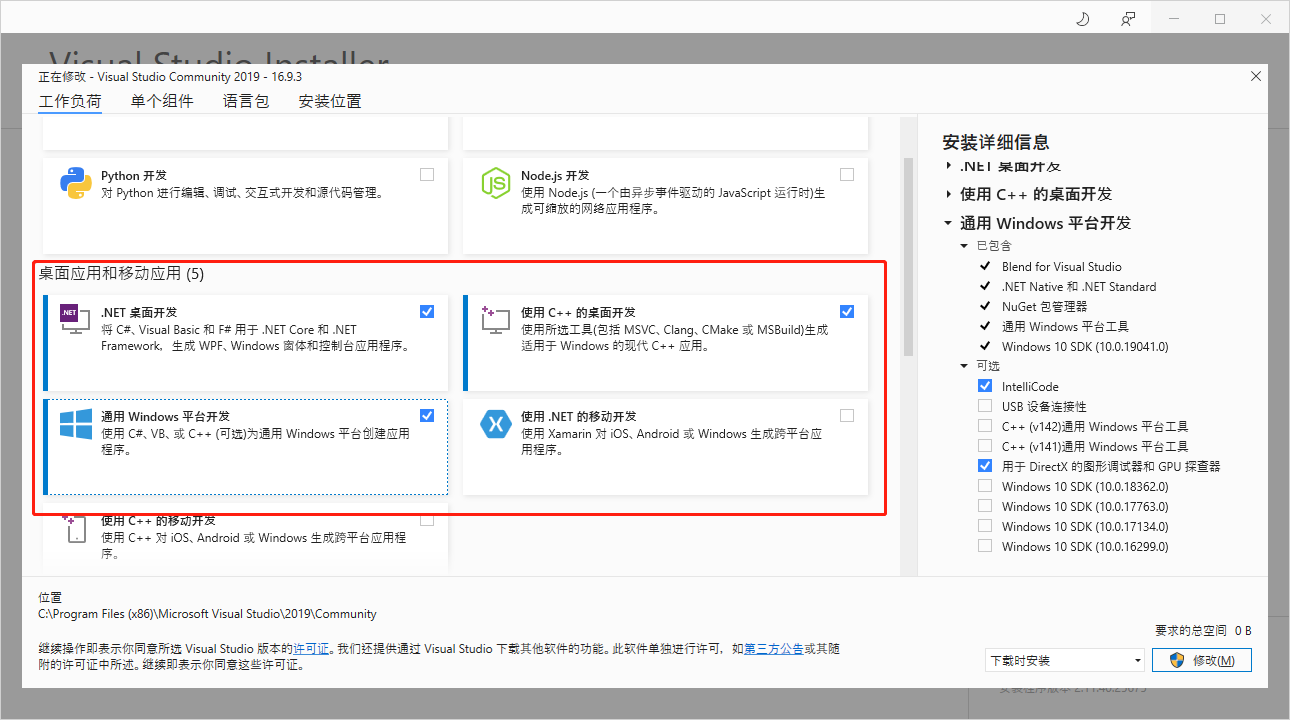This screenshot has height=720, width=1290.
Task: Click the Python development workload icon
Action: click(x=76, y=183)
